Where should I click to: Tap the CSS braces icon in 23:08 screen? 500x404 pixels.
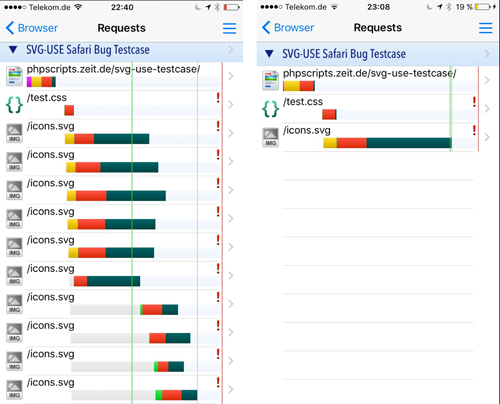click(x=270, y=109)
